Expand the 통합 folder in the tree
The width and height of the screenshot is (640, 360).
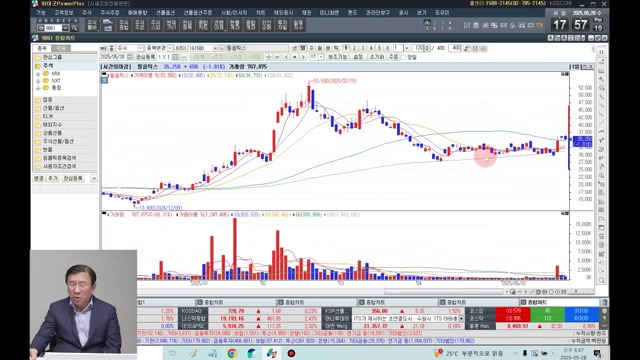coord(38,88)
